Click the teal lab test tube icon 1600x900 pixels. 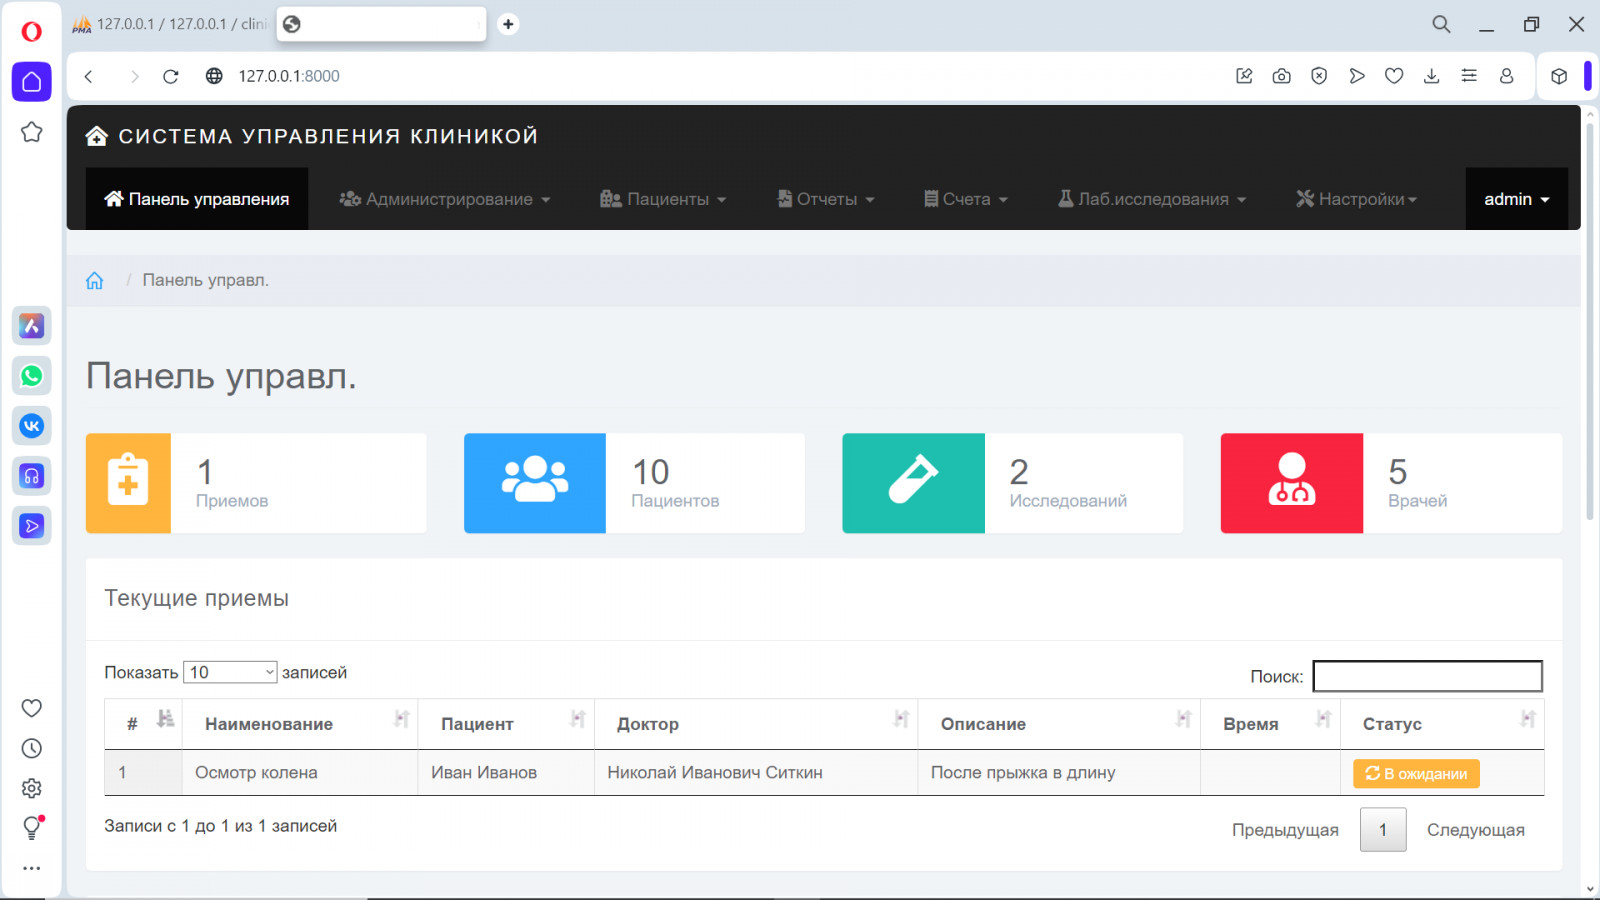tap(913, 483)
